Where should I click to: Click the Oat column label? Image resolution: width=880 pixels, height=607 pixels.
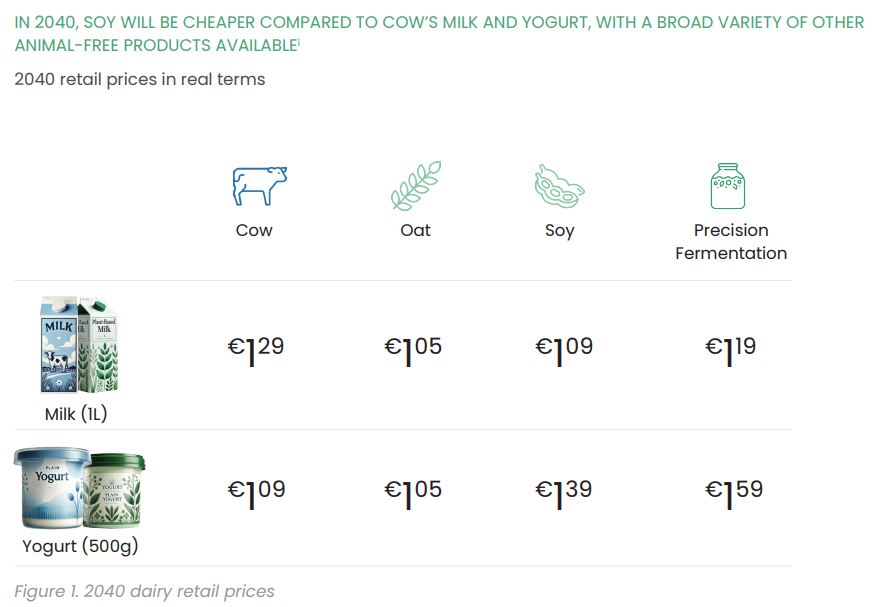(415, 230)
